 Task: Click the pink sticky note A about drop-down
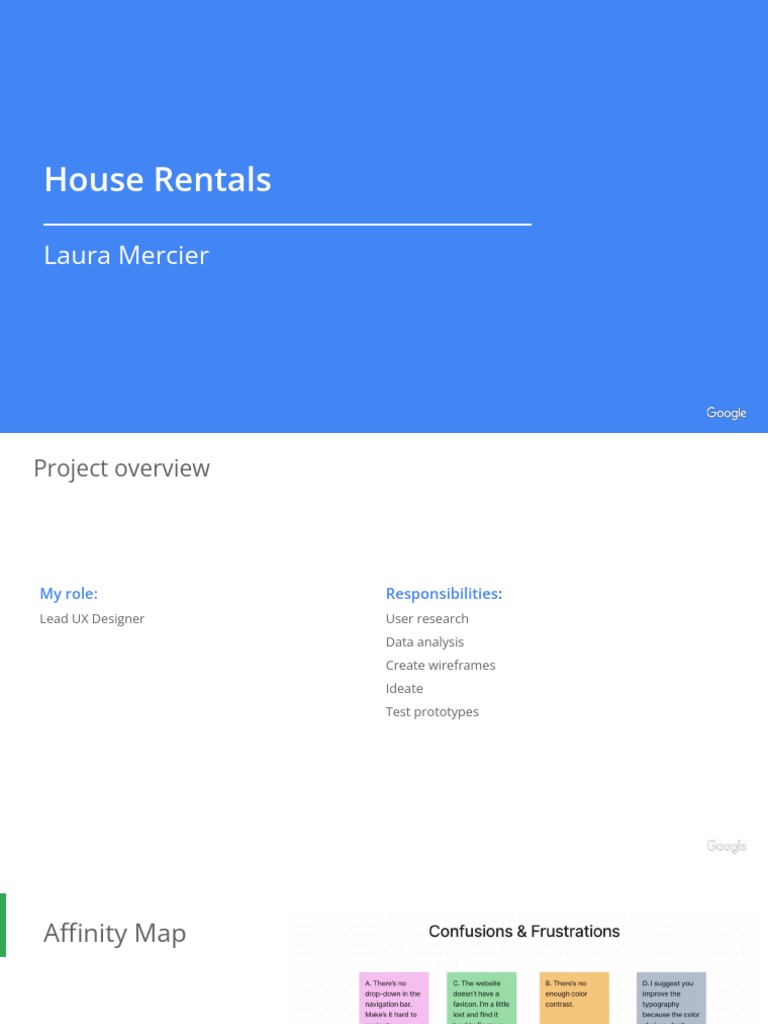point(394,998)
